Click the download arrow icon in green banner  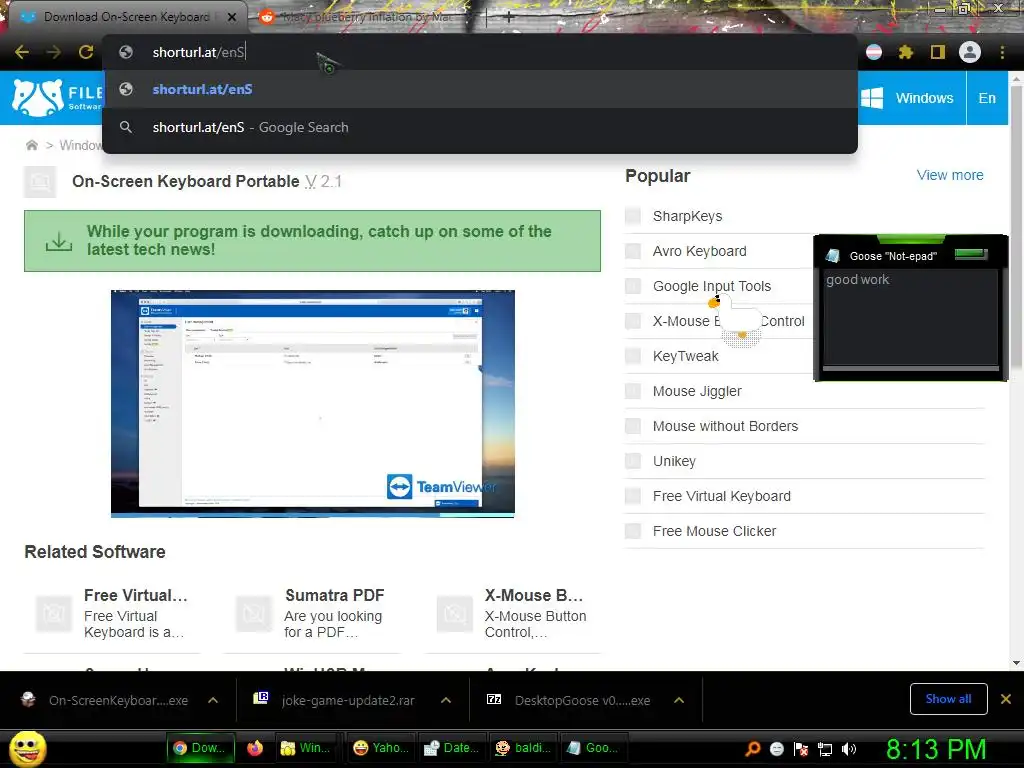click(59, 241)
